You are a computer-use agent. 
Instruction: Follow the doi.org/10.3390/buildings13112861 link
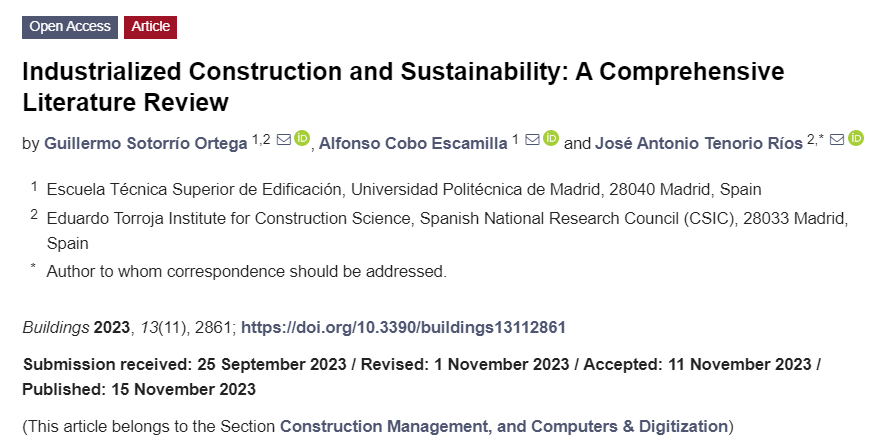[x=403, y=327]
